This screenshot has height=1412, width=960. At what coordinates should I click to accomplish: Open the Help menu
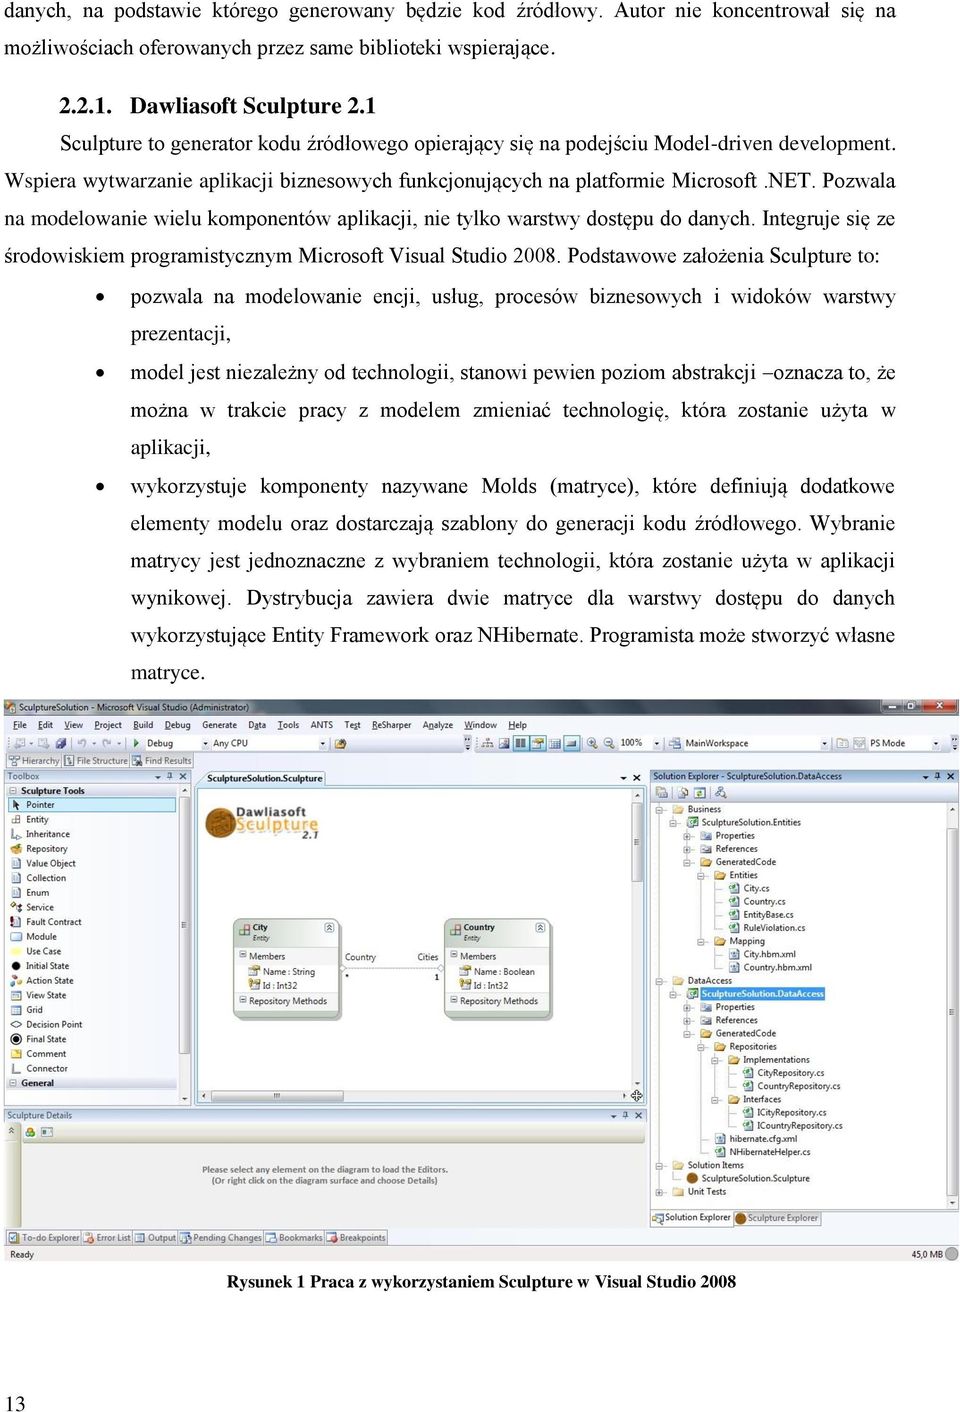click(518, 725)
